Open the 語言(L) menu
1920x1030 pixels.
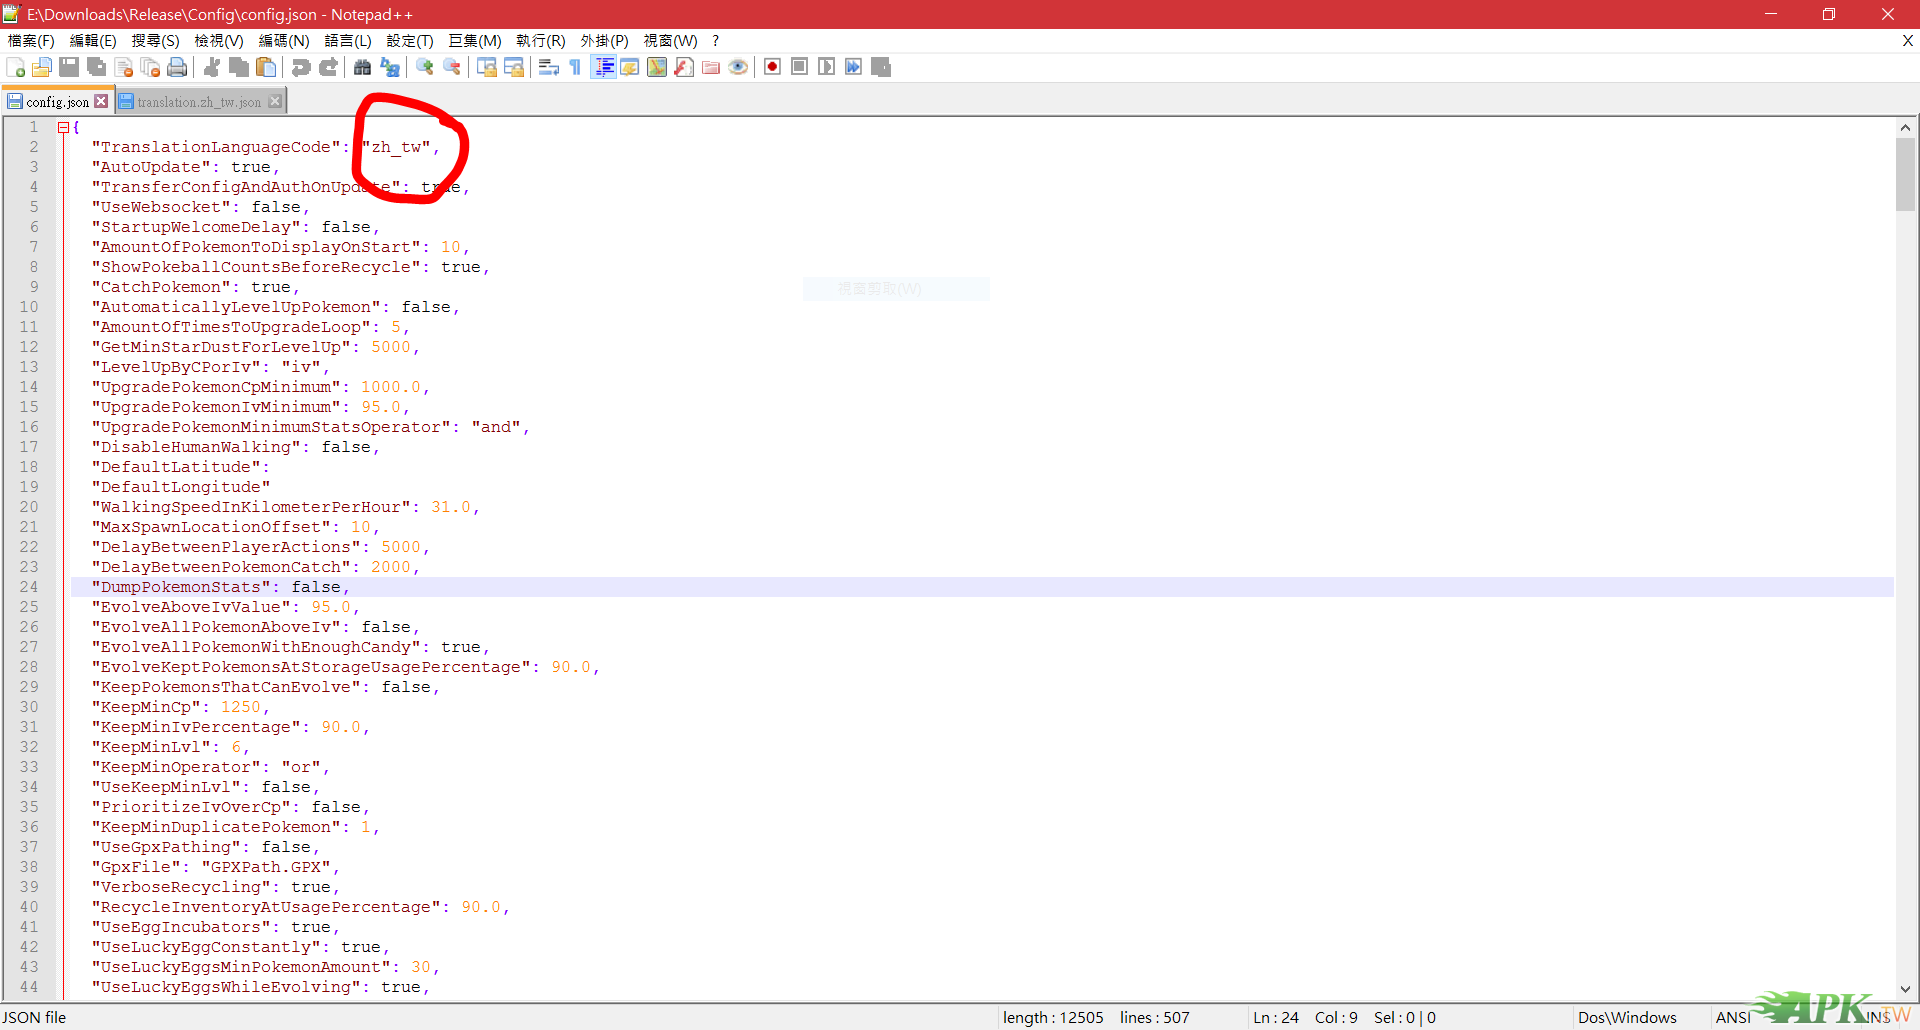click(x=348, y=41)
